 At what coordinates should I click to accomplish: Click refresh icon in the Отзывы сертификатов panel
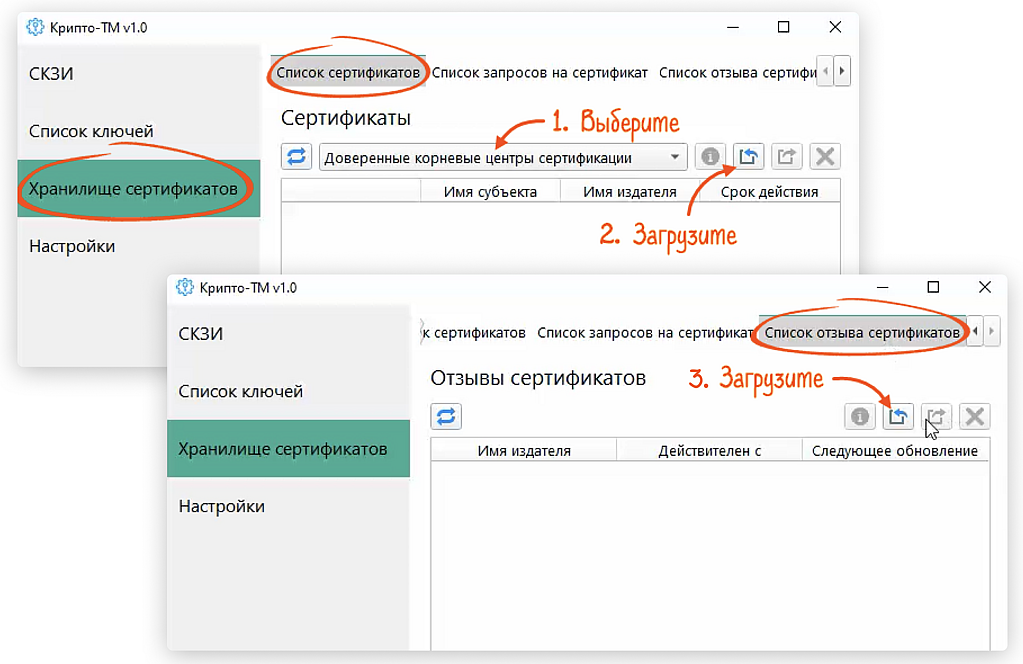[446, 417]
